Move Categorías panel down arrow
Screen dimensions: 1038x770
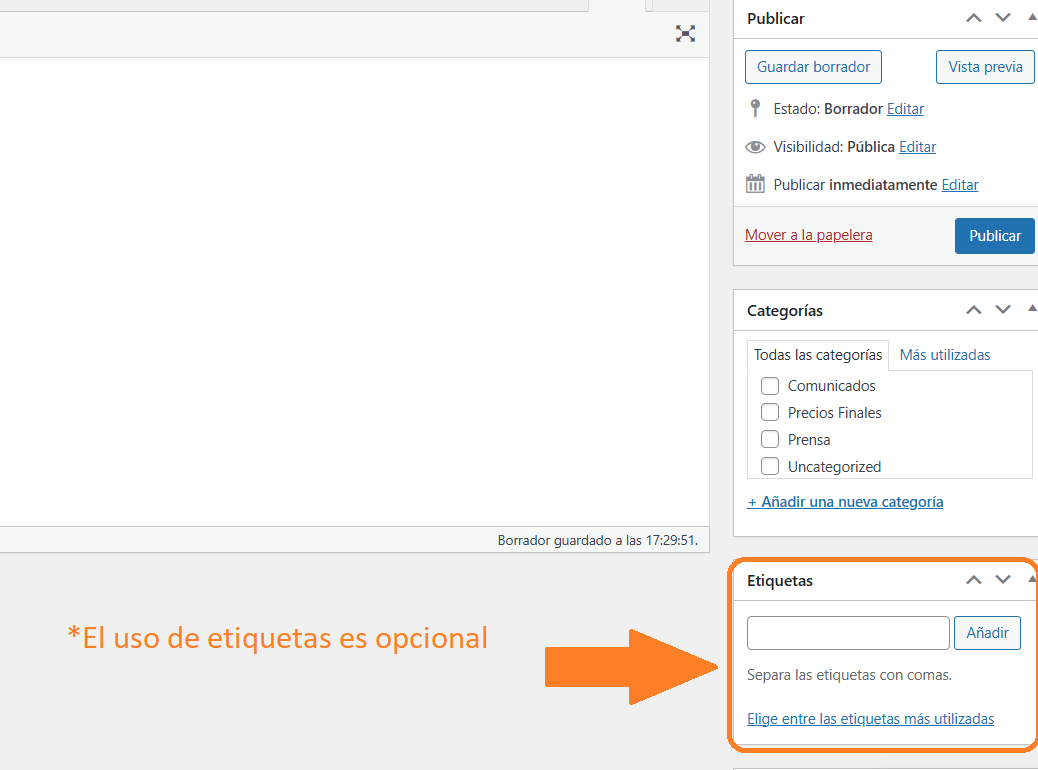point(1003,310)
